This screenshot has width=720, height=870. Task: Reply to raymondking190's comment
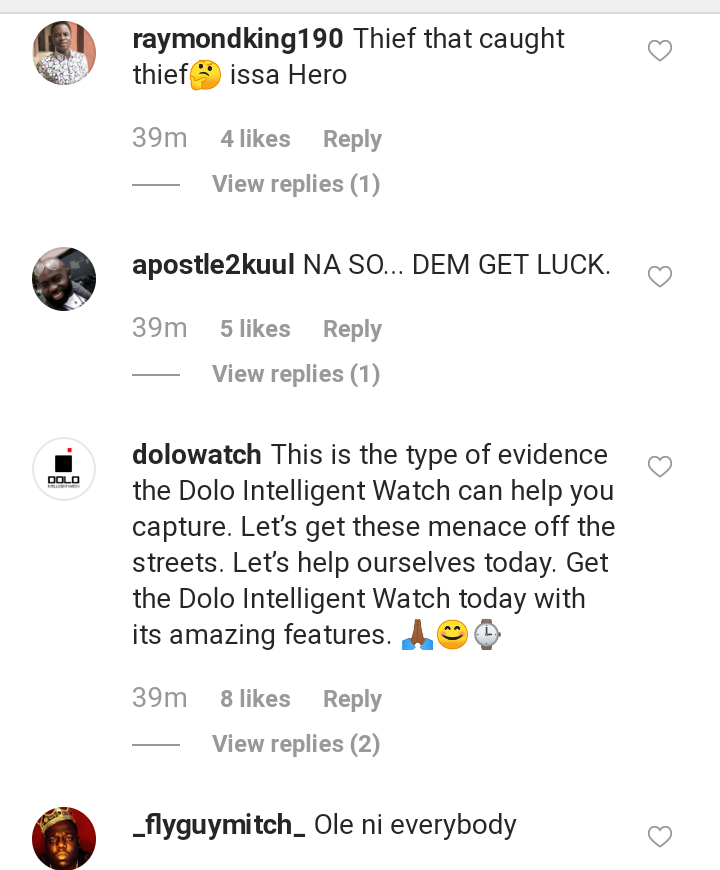352,139
